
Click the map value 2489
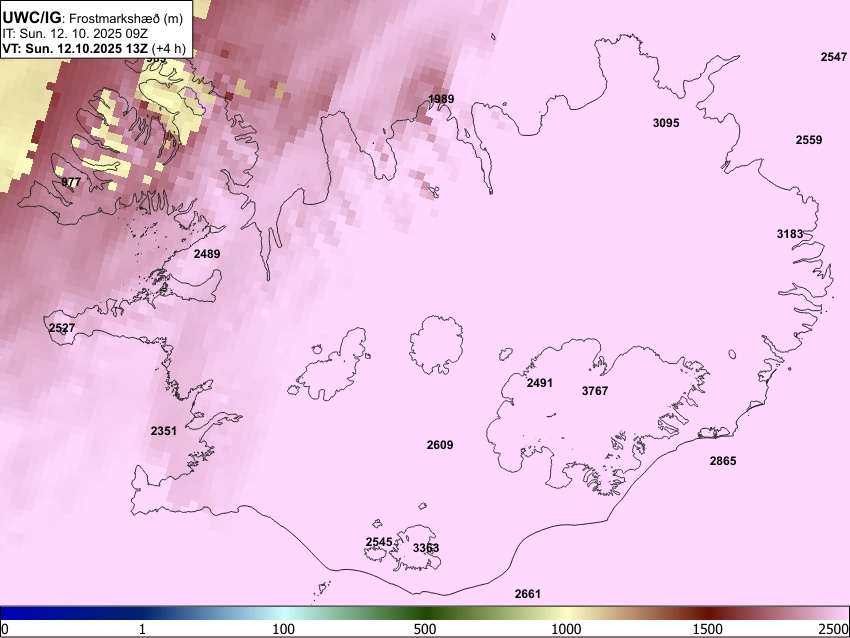pyautogui.click(x=207, y=254)
